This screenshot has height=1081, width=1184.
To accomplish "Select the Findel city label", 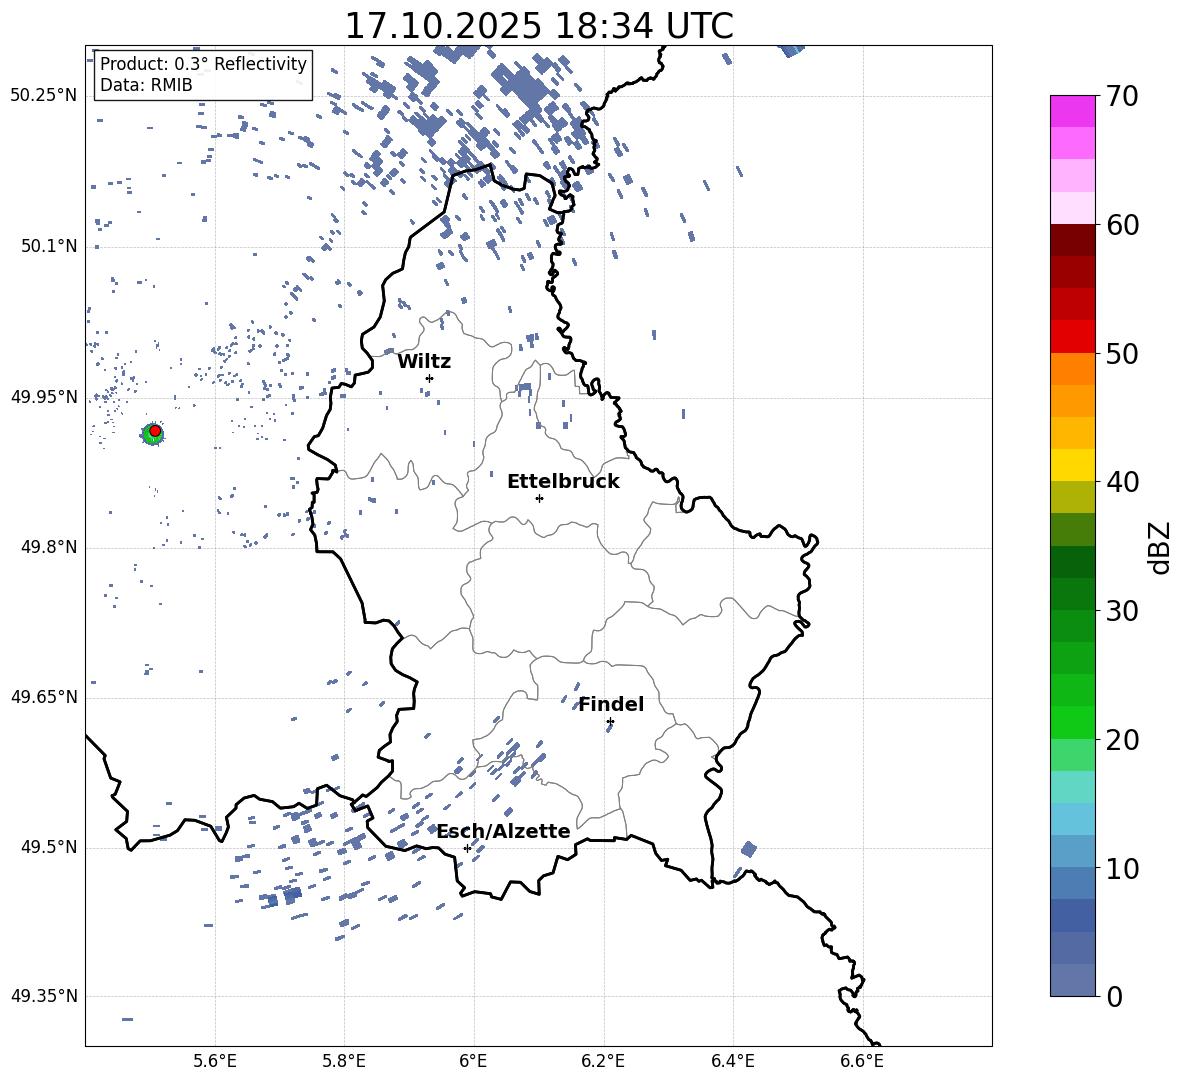I will click(x=611, y=704).
